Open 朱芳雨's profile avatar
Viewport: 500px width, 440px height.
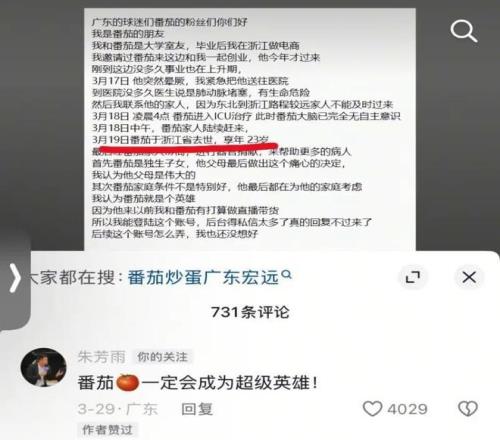tap(44, 367)
